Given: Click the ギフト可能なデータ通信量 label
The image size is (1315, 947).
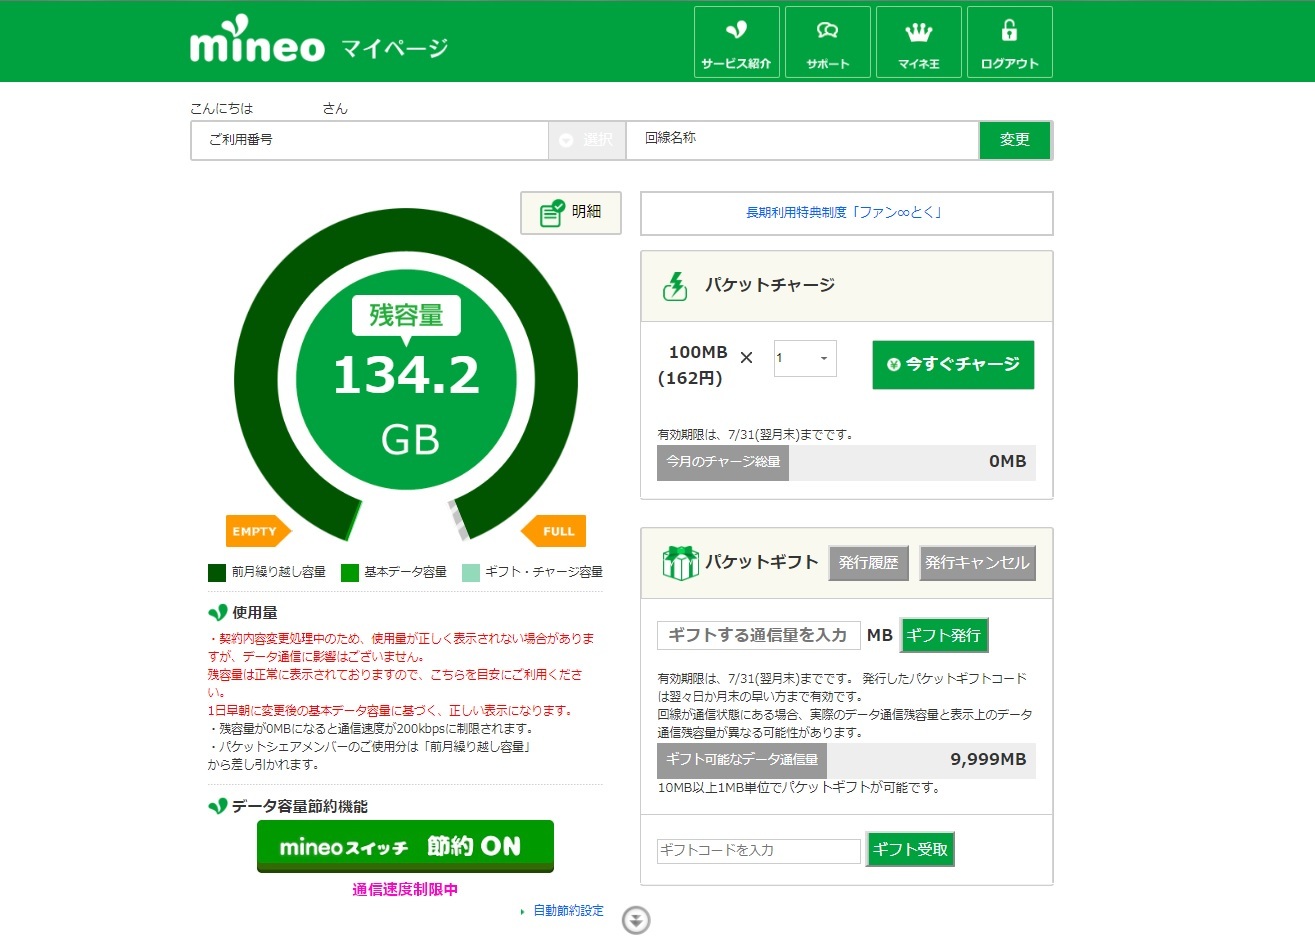Looking at the screenshot, I should 742,760.
